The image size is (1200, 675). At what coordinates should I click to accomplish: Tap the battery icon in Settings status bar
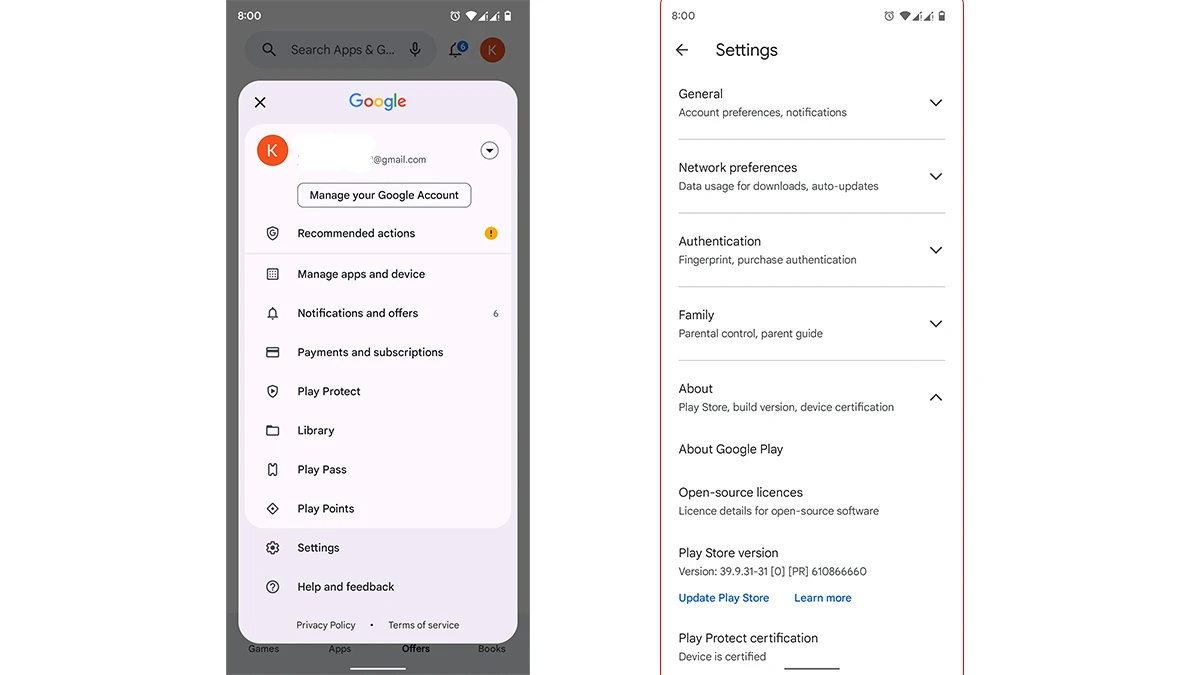(941, 16)
